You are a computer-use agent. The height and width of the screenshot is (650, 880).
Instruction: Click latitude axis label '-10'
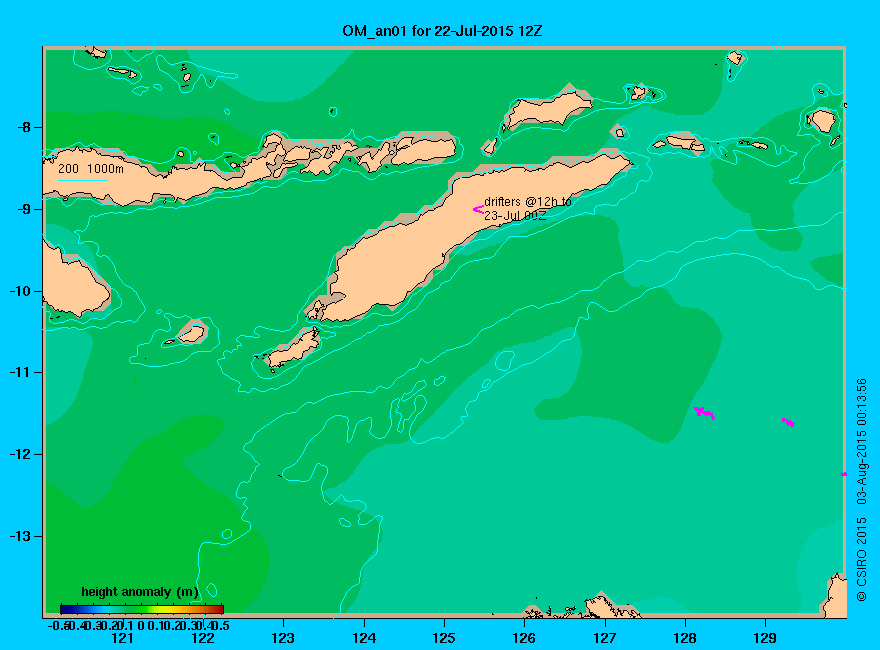coord(20,291)
